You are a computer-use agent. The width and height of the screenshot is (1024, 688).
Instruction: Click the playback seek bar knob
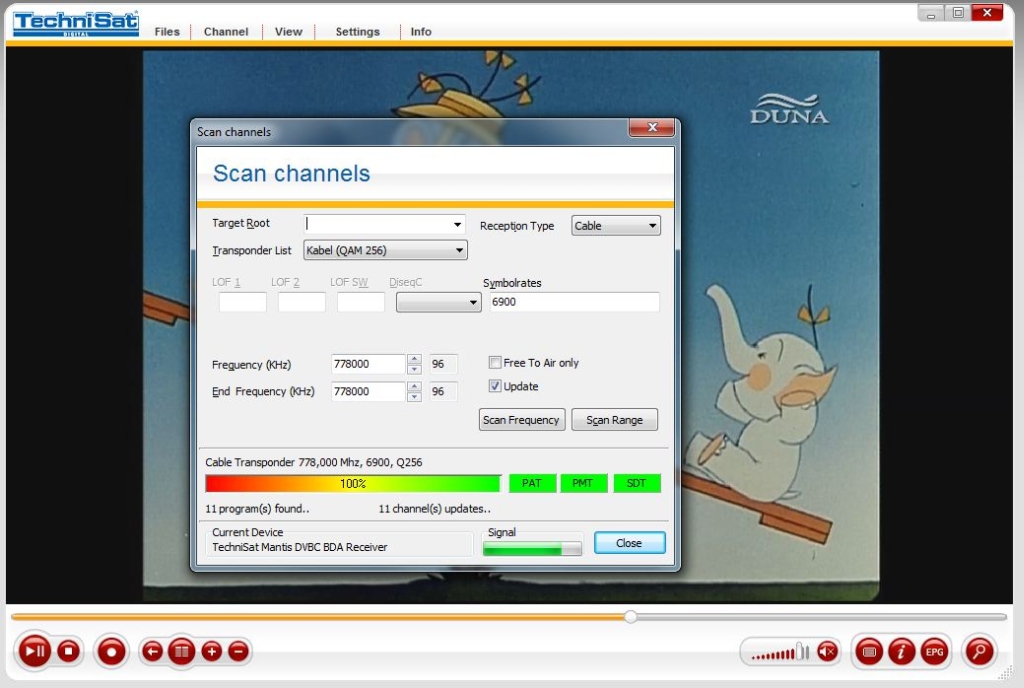click(630, 616)
